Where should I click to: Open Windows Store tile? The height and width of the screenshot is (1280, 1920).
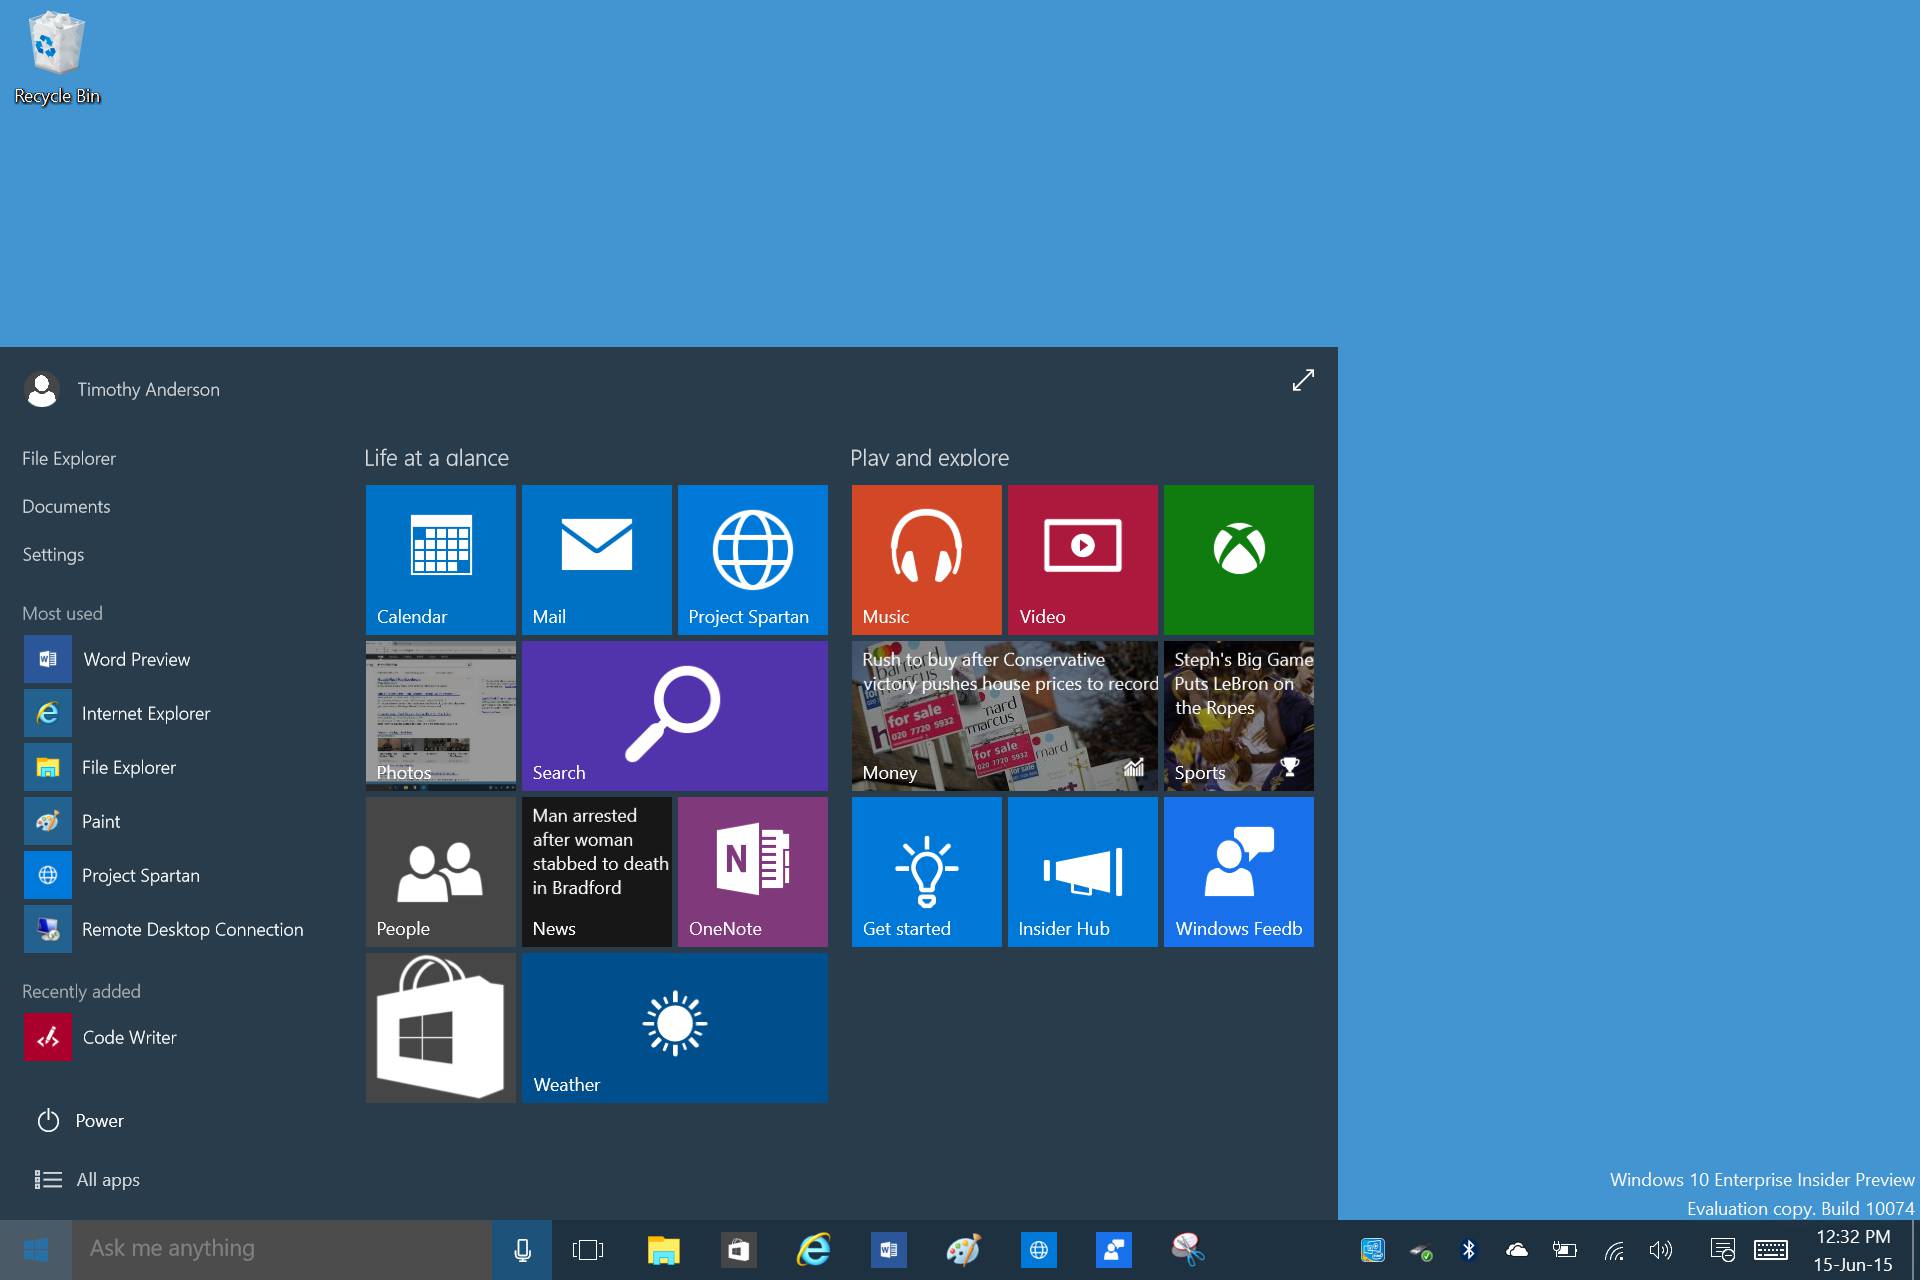(440, 1027)
